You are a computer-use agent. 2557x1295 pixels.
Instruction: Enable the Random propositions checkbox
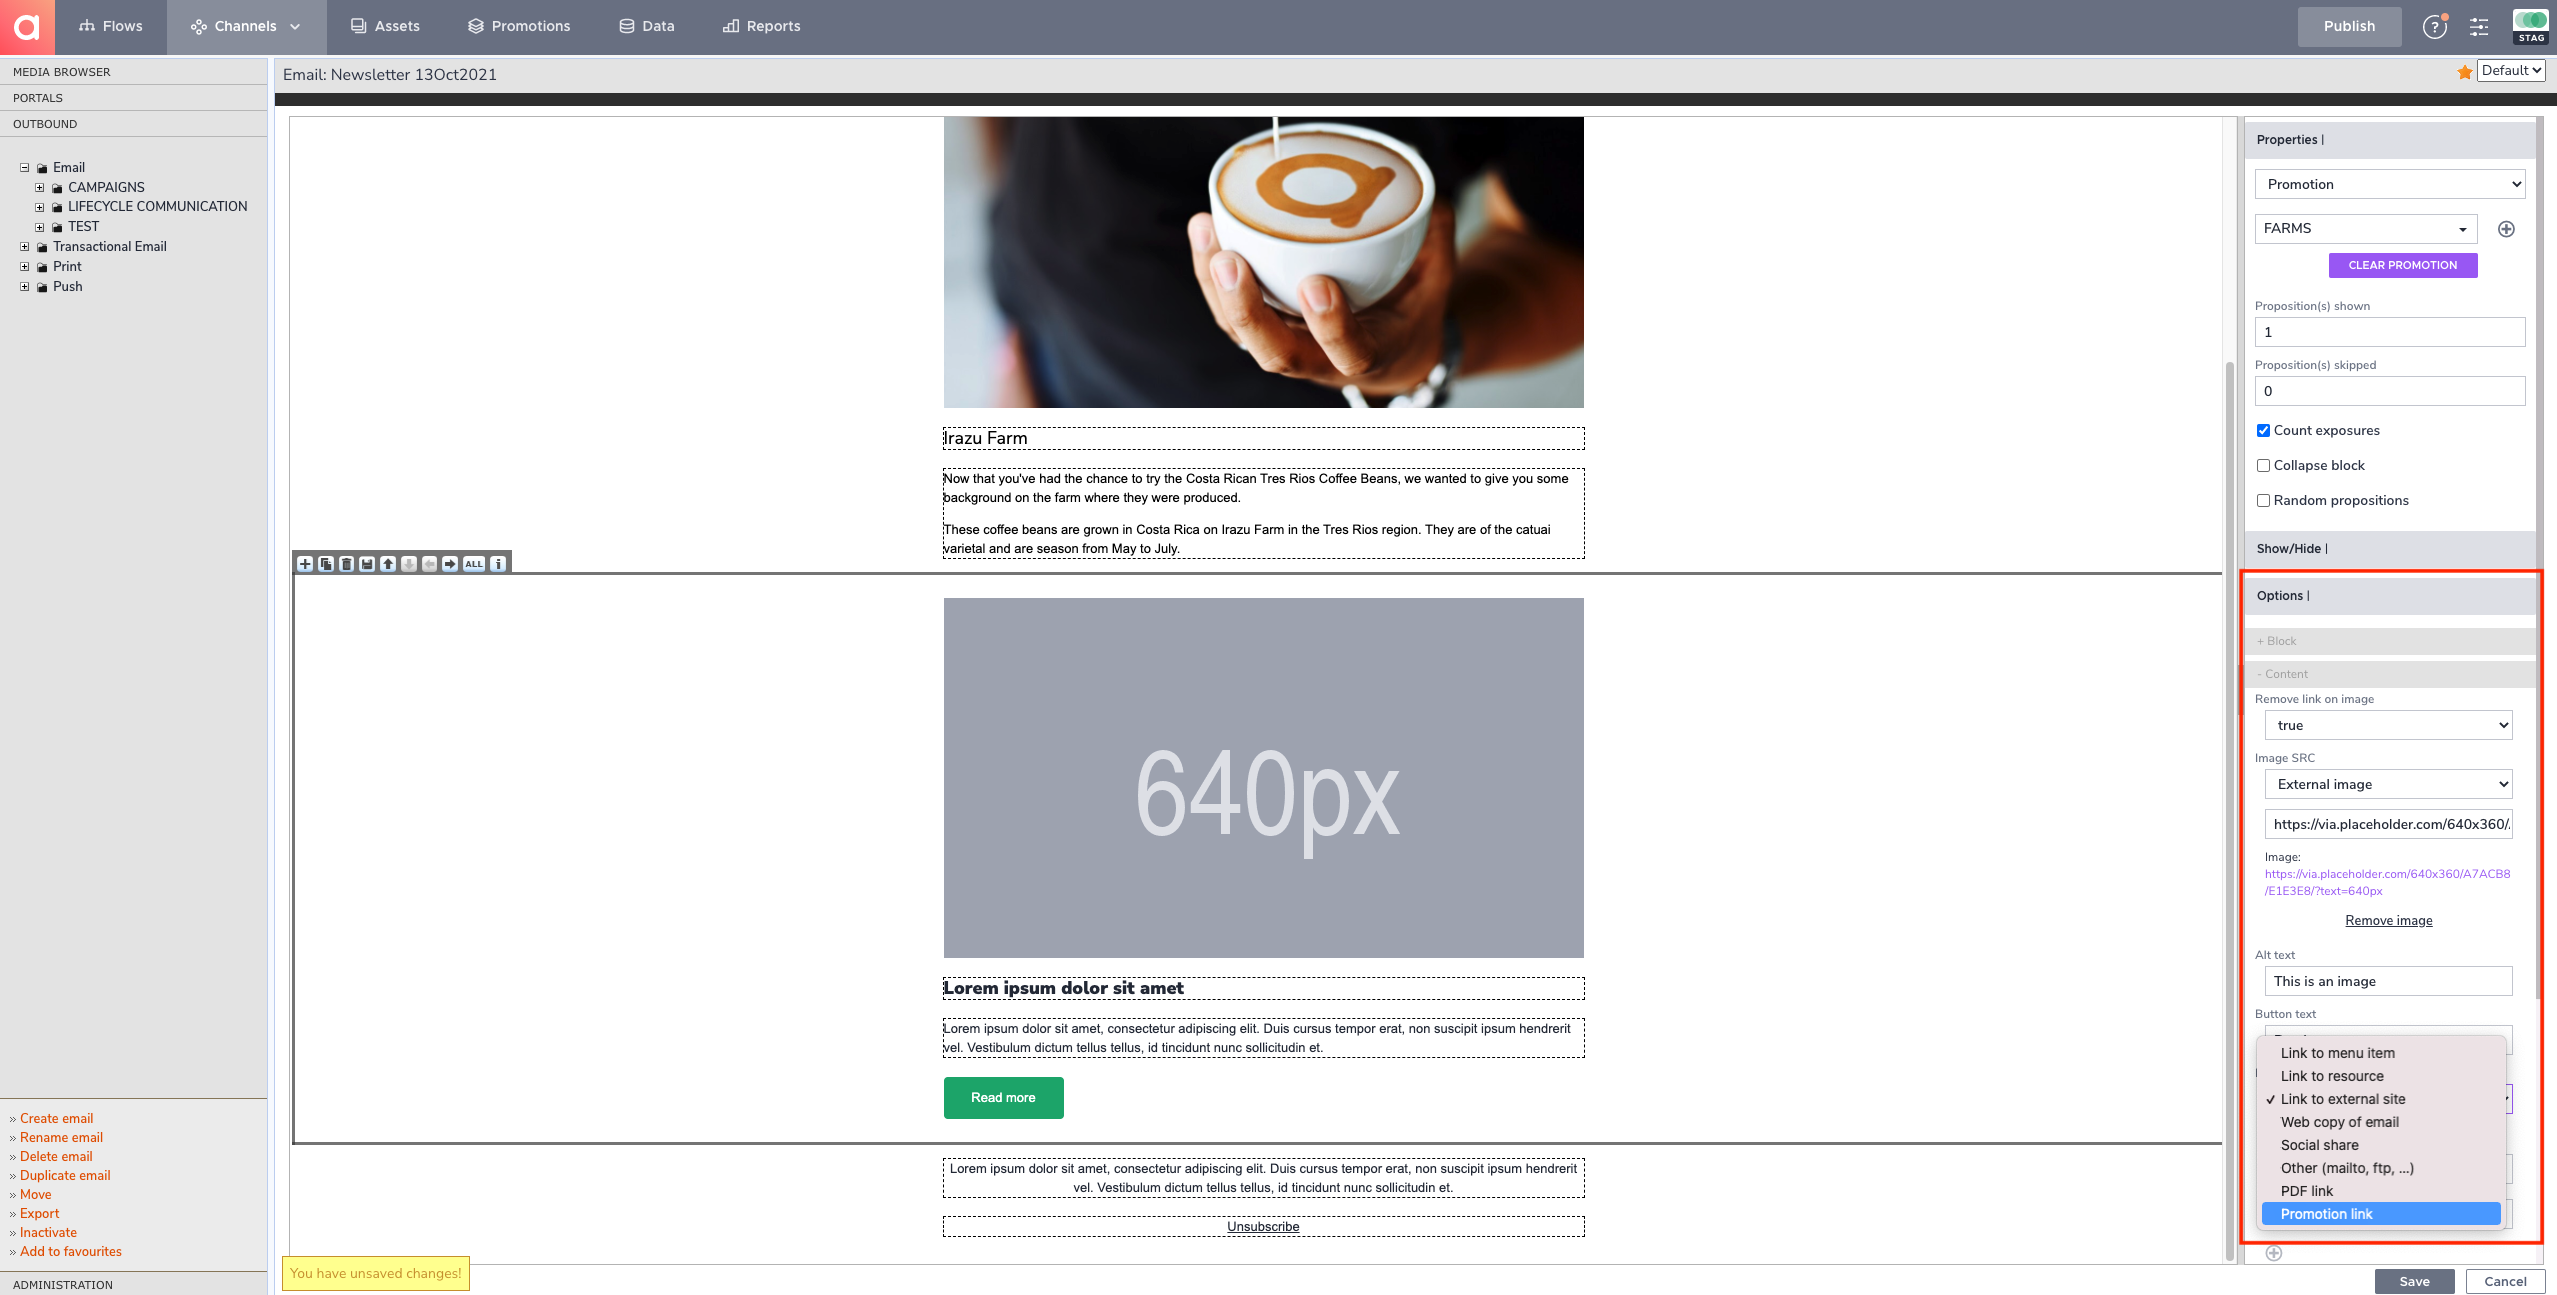(x=2263, y=501)
